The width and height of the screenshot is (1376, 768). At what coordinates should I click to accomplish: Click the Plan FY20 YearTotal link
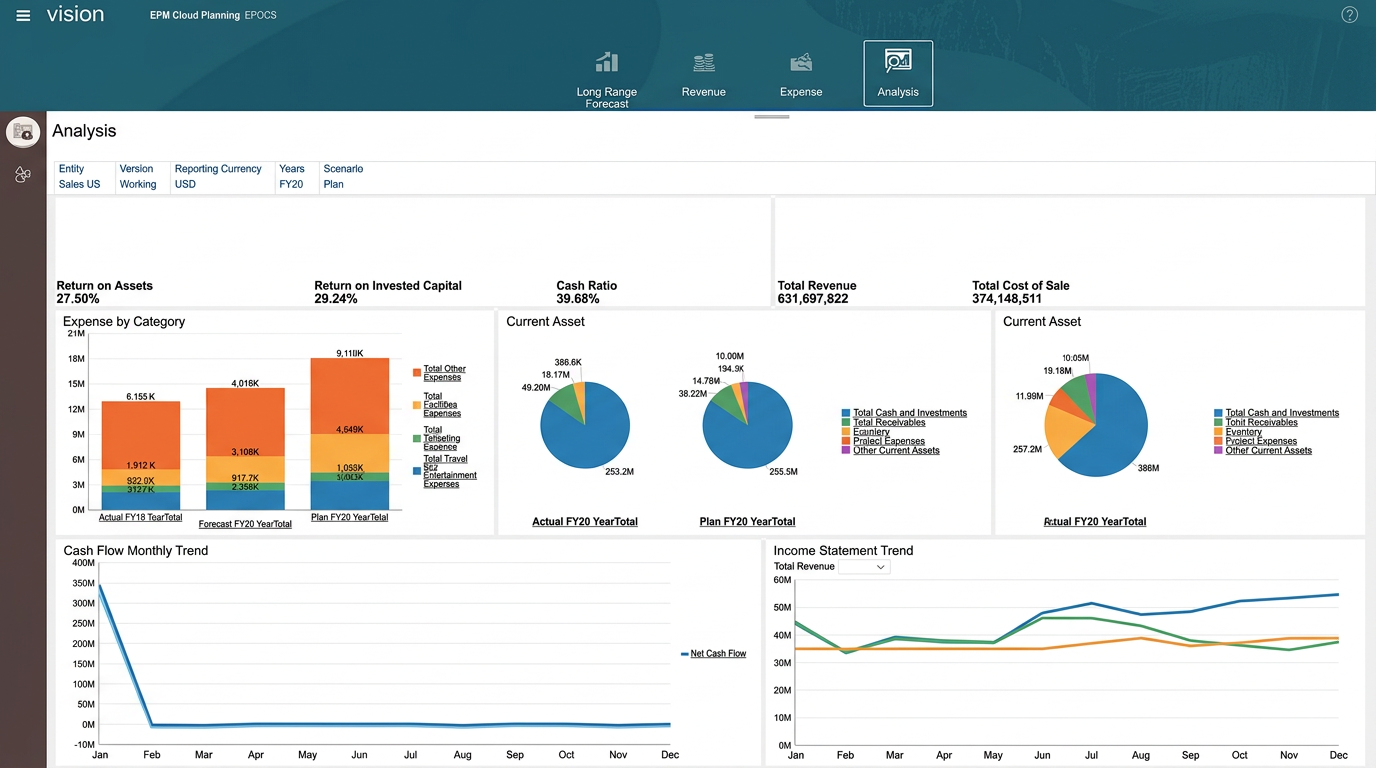746,521
